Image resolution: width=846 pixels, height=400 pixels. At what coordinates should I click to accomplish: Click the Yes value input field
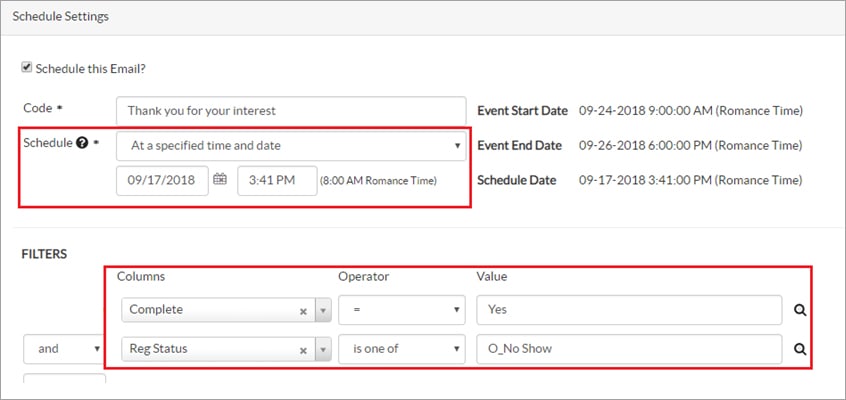click(x=629, y=310)
